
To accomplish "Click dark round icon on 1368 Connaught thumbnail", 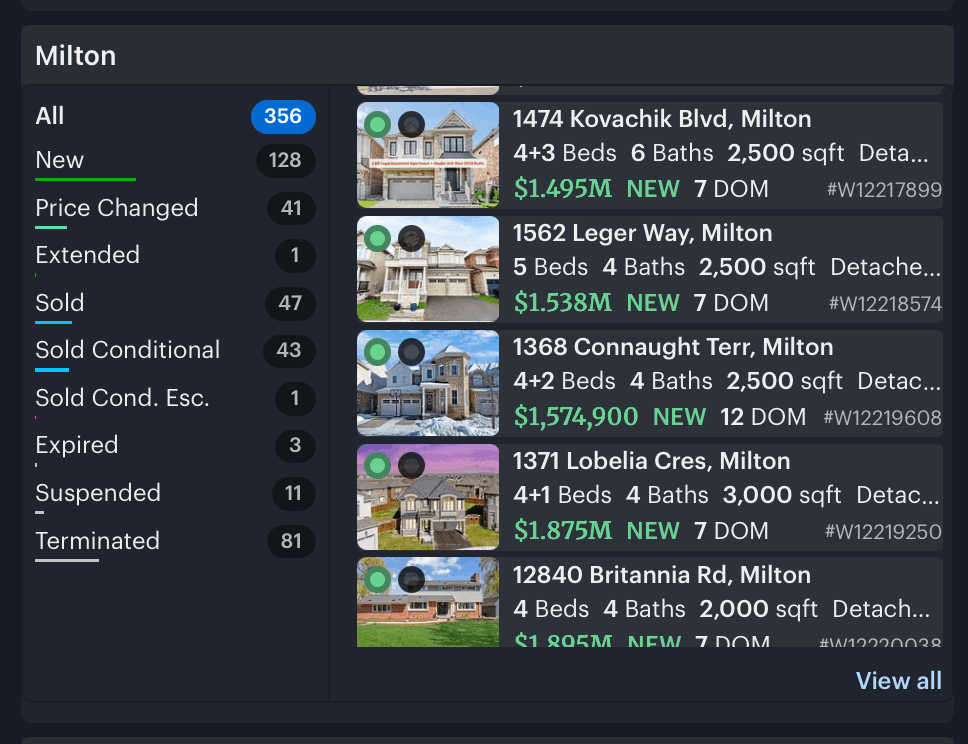I will pos(411,353).
